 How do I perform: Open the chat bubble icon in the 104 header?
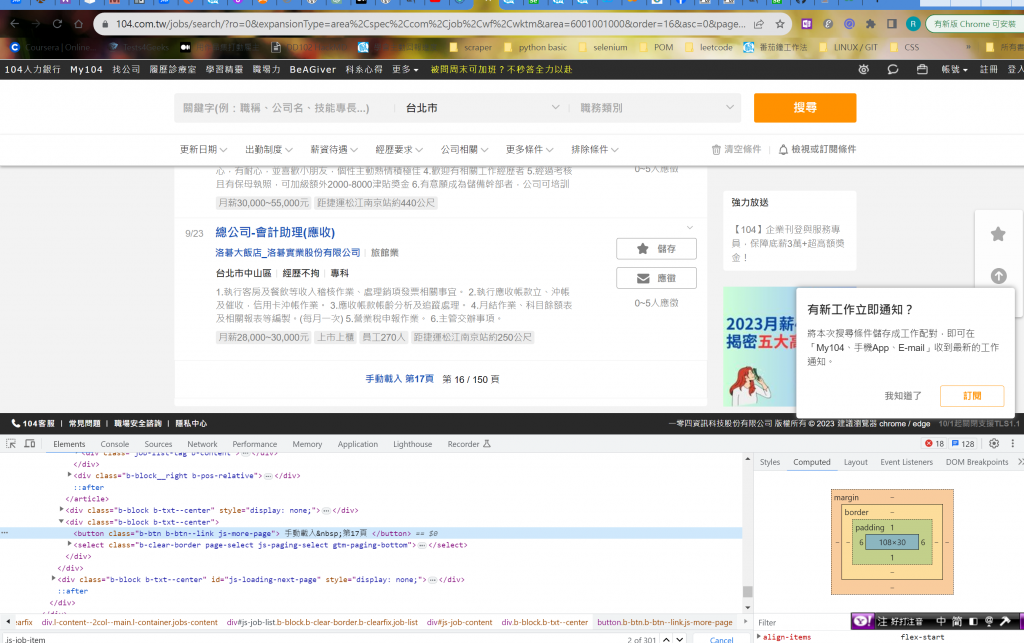[893, 69]
